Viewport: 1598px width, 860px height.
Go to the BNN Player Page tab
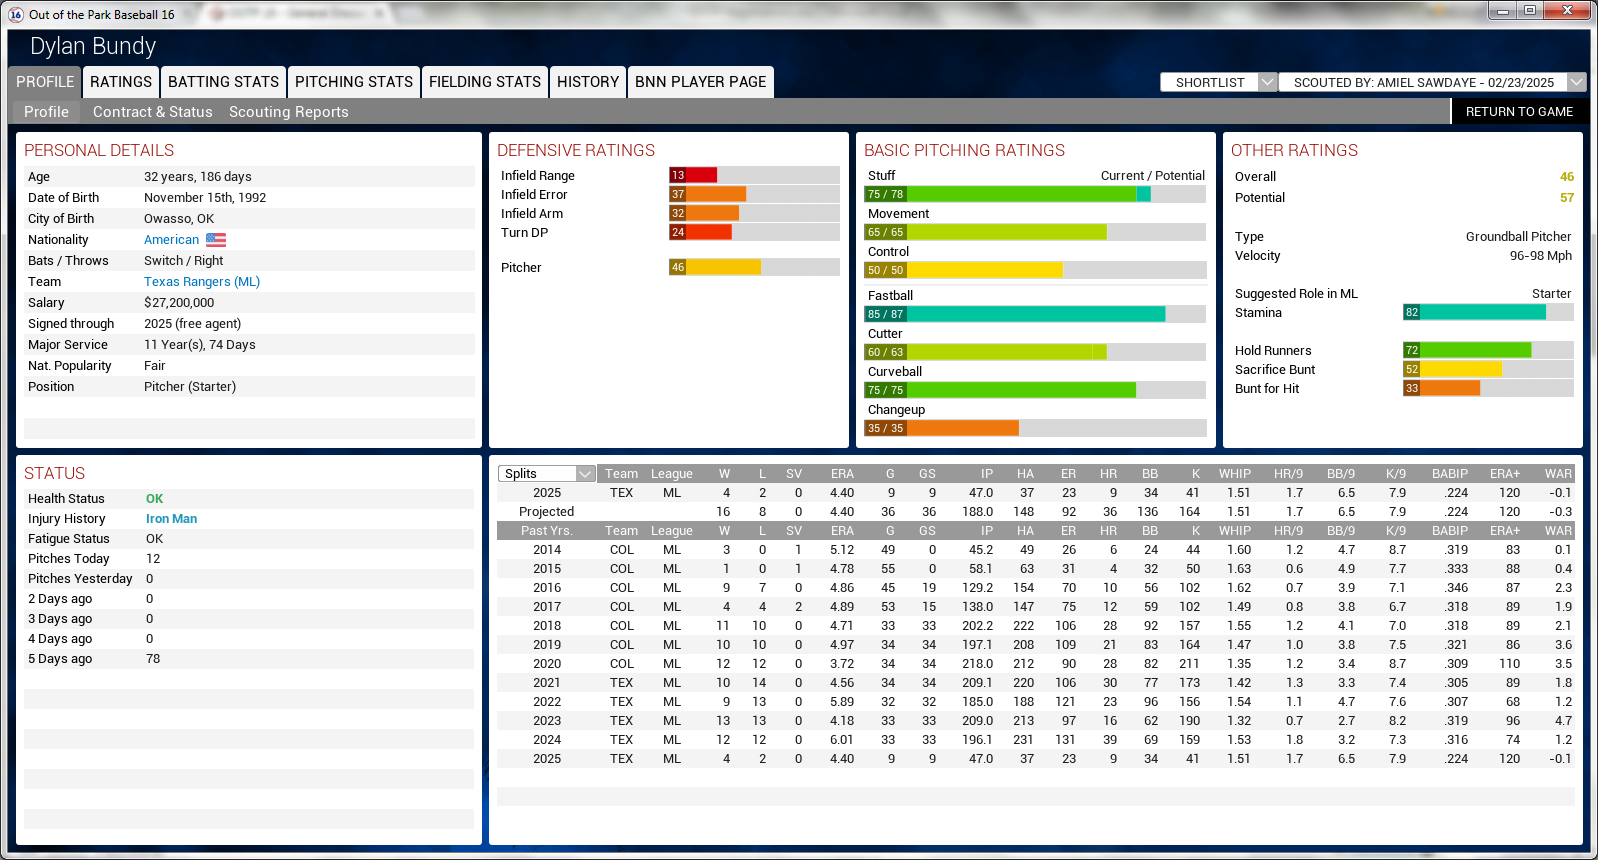[700, 82]
